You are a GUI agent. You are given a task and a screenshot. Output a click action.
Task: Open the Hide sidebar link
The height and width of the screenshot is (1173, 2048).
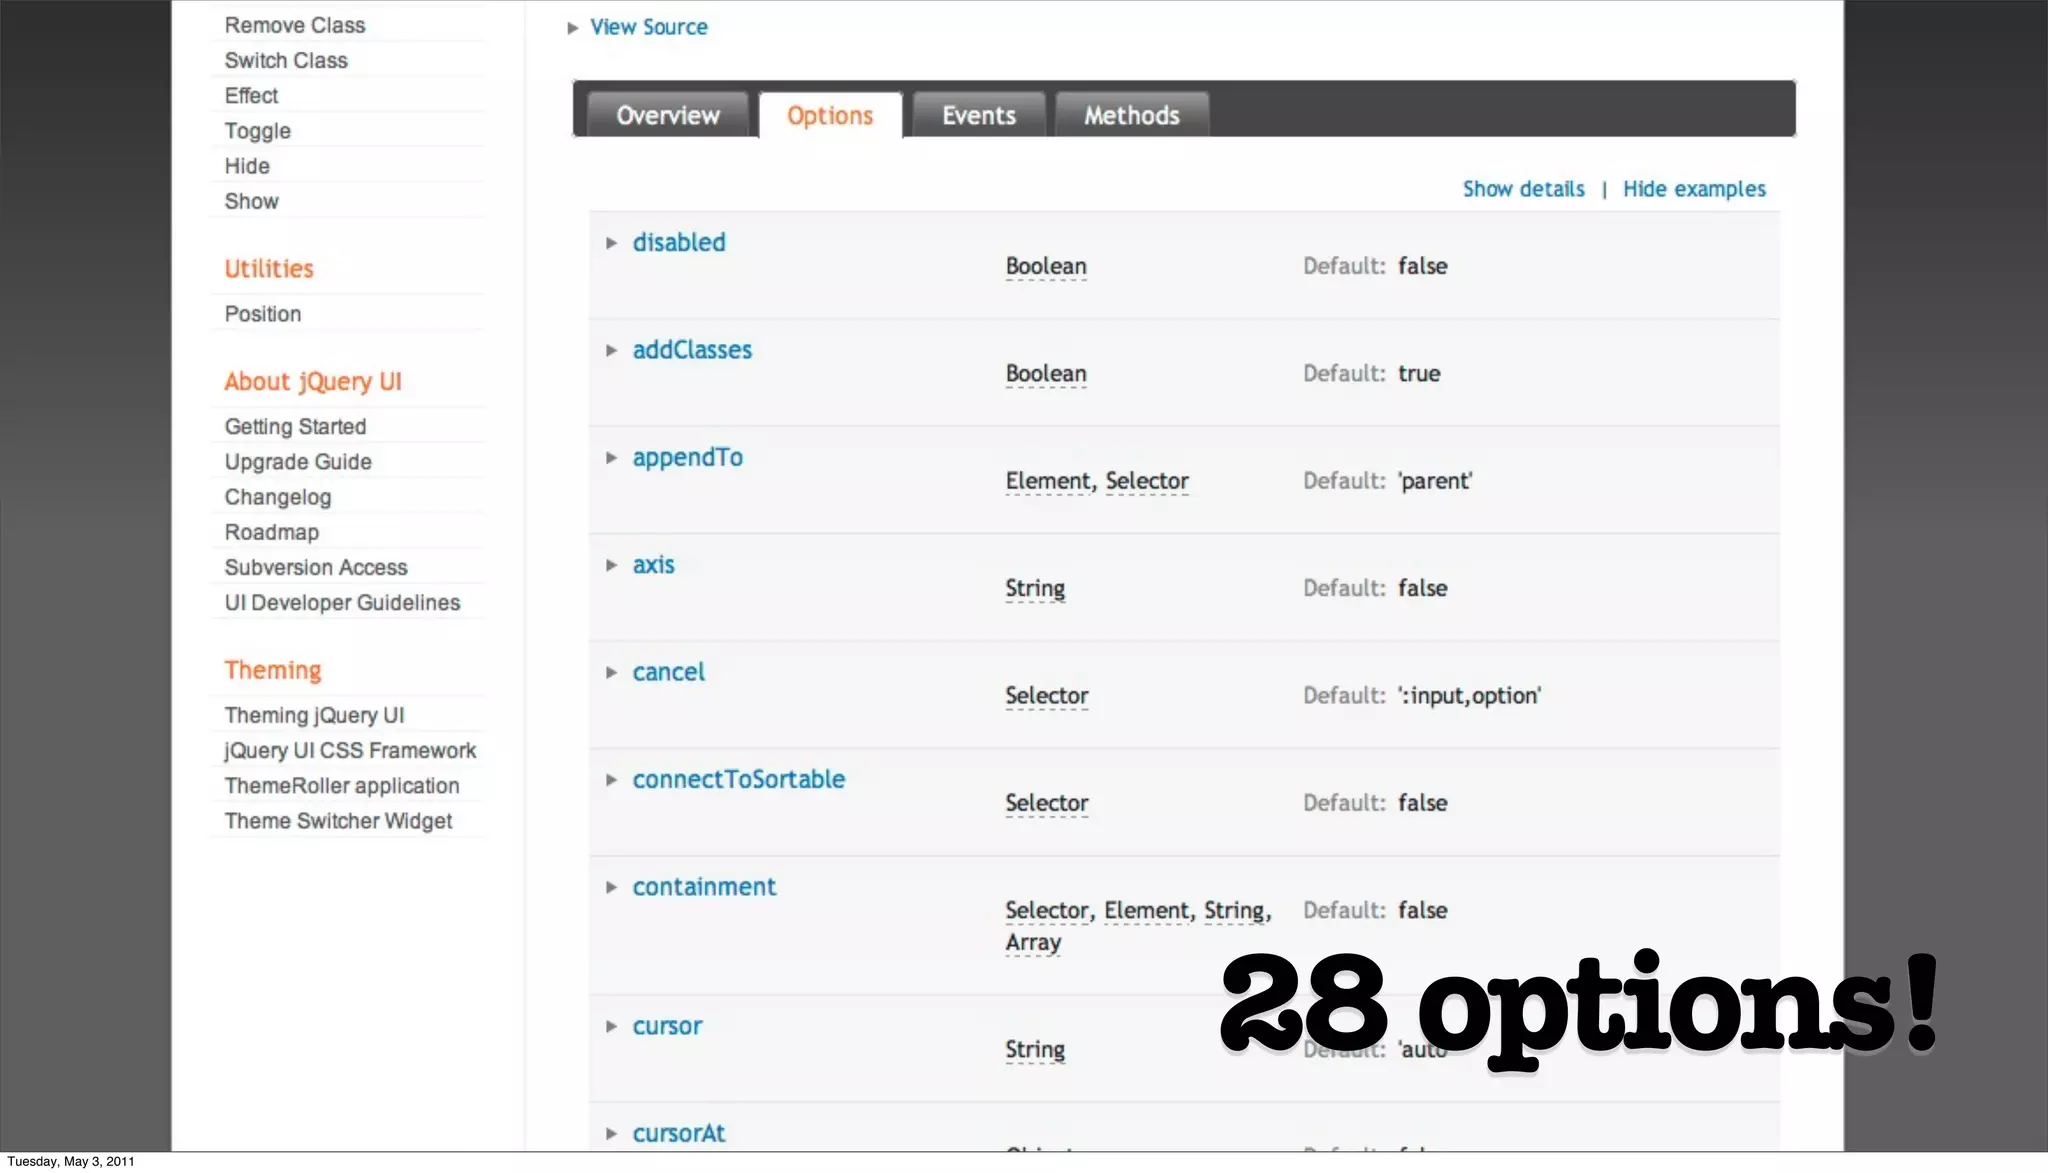pyautogui.click(x=247, y=166)
